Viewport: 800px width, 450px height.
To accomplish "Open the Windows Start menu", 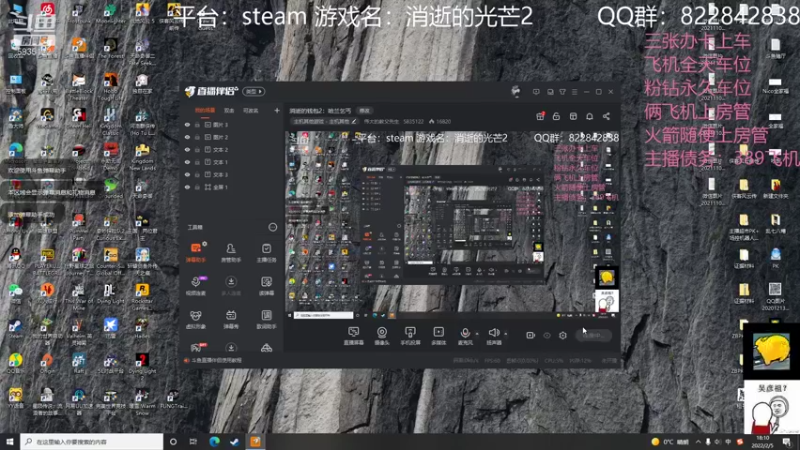I will pyautogui.click(x=10, y=441).
